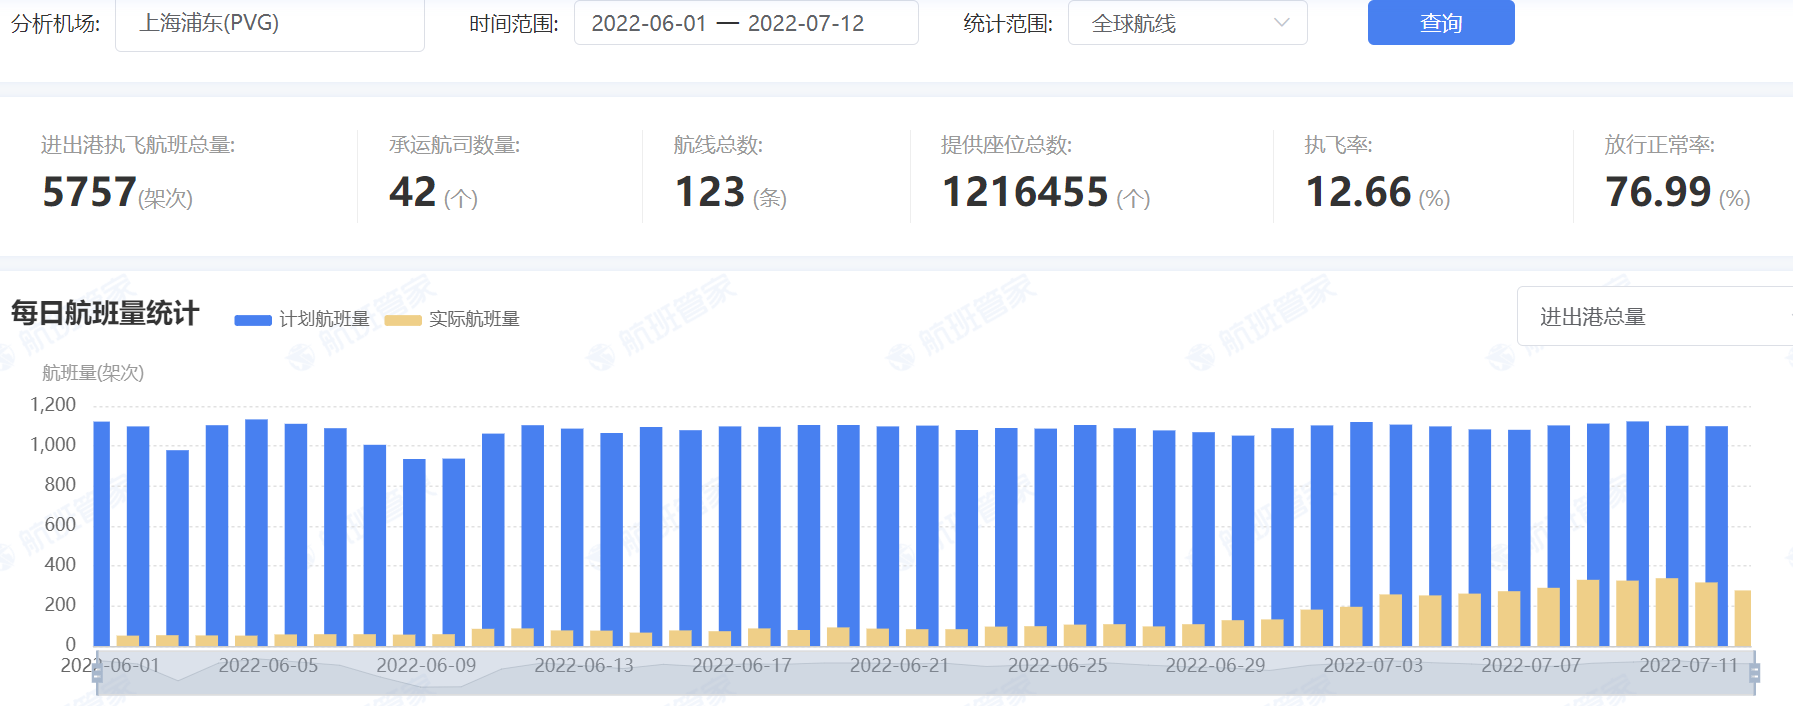Click the yellow 实际航班量 legend swatch
Screen dimensions: 1793x717
tap(403, 320)
